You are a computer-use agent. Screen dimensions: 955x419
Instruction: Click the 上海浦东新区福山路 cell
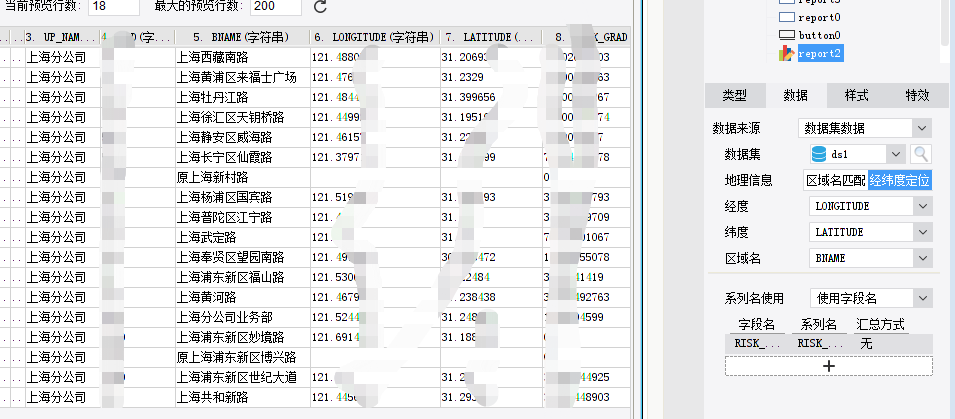242,278
